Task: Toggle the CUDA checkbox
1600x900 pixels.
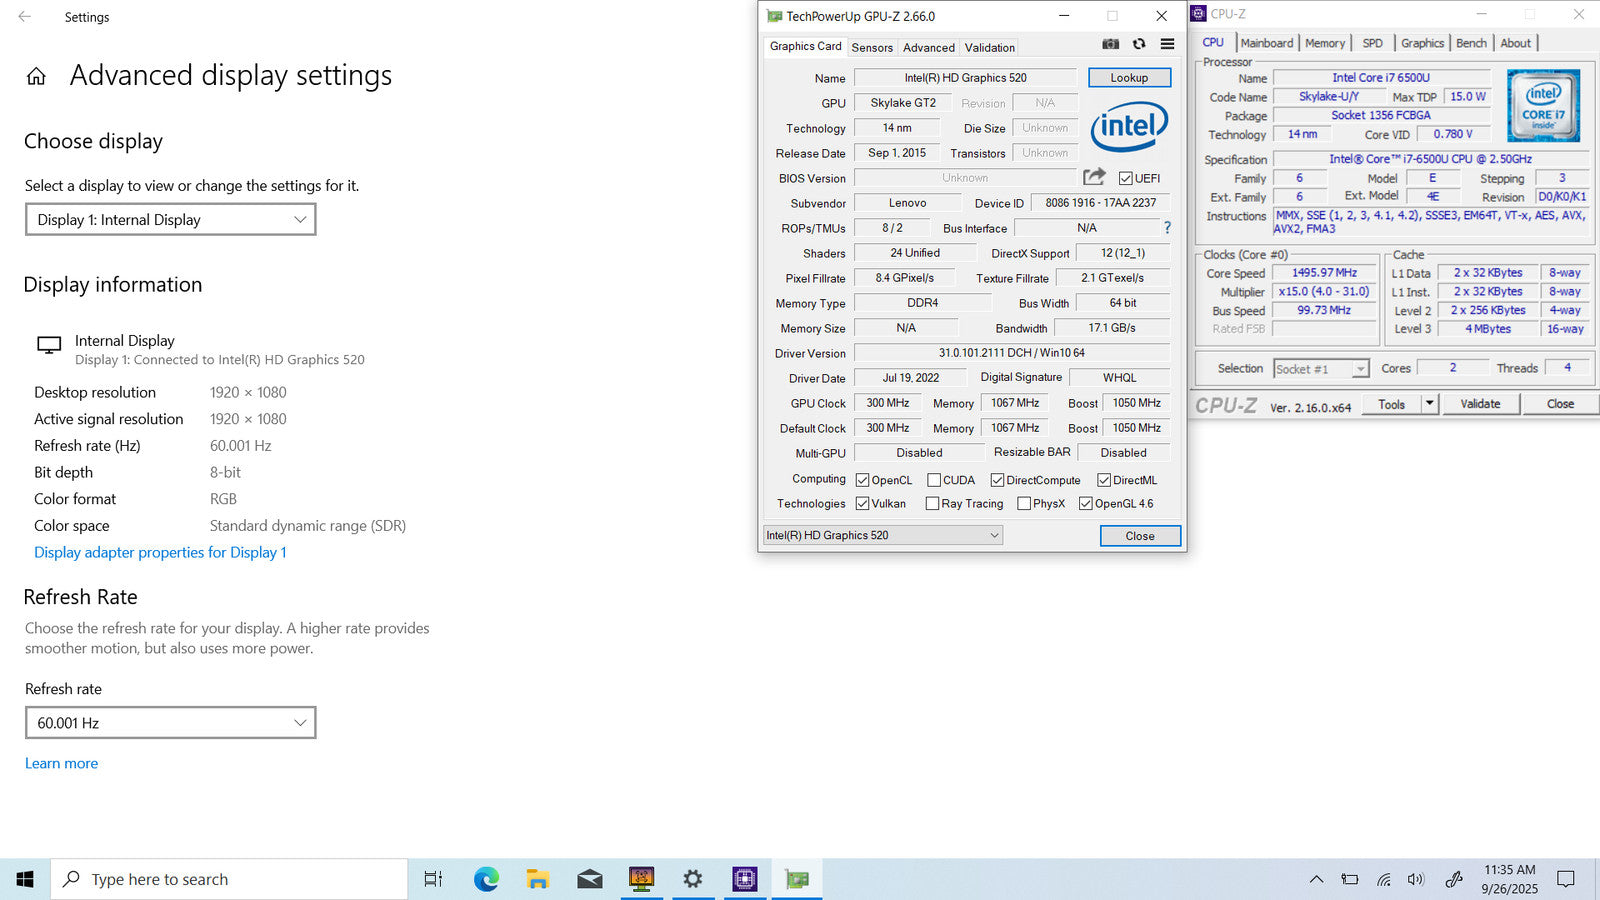Action: 934,480
